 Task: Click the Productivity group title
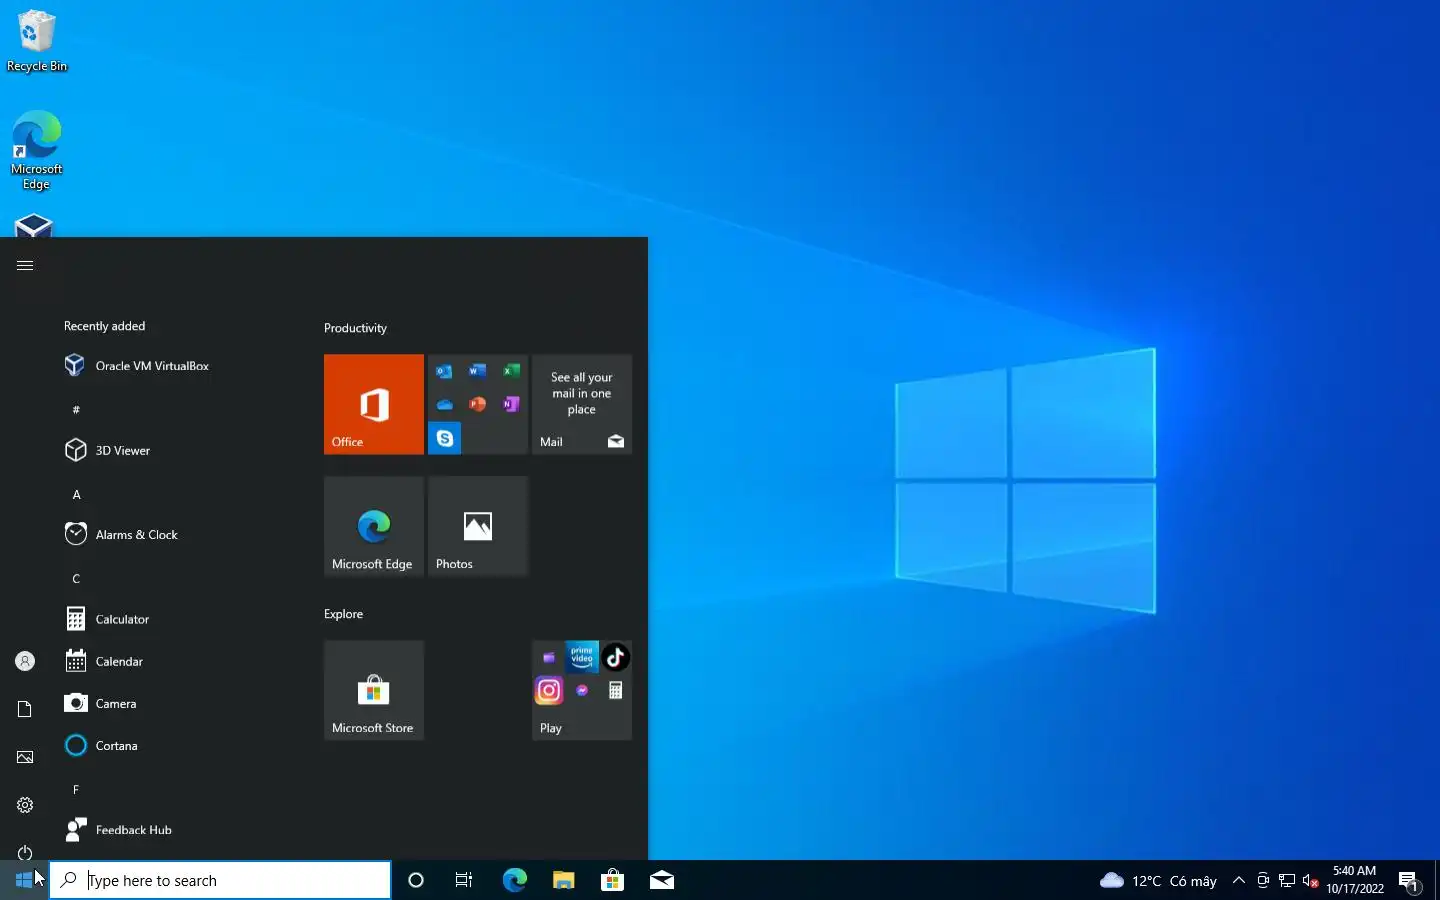[x=355, y=328]
